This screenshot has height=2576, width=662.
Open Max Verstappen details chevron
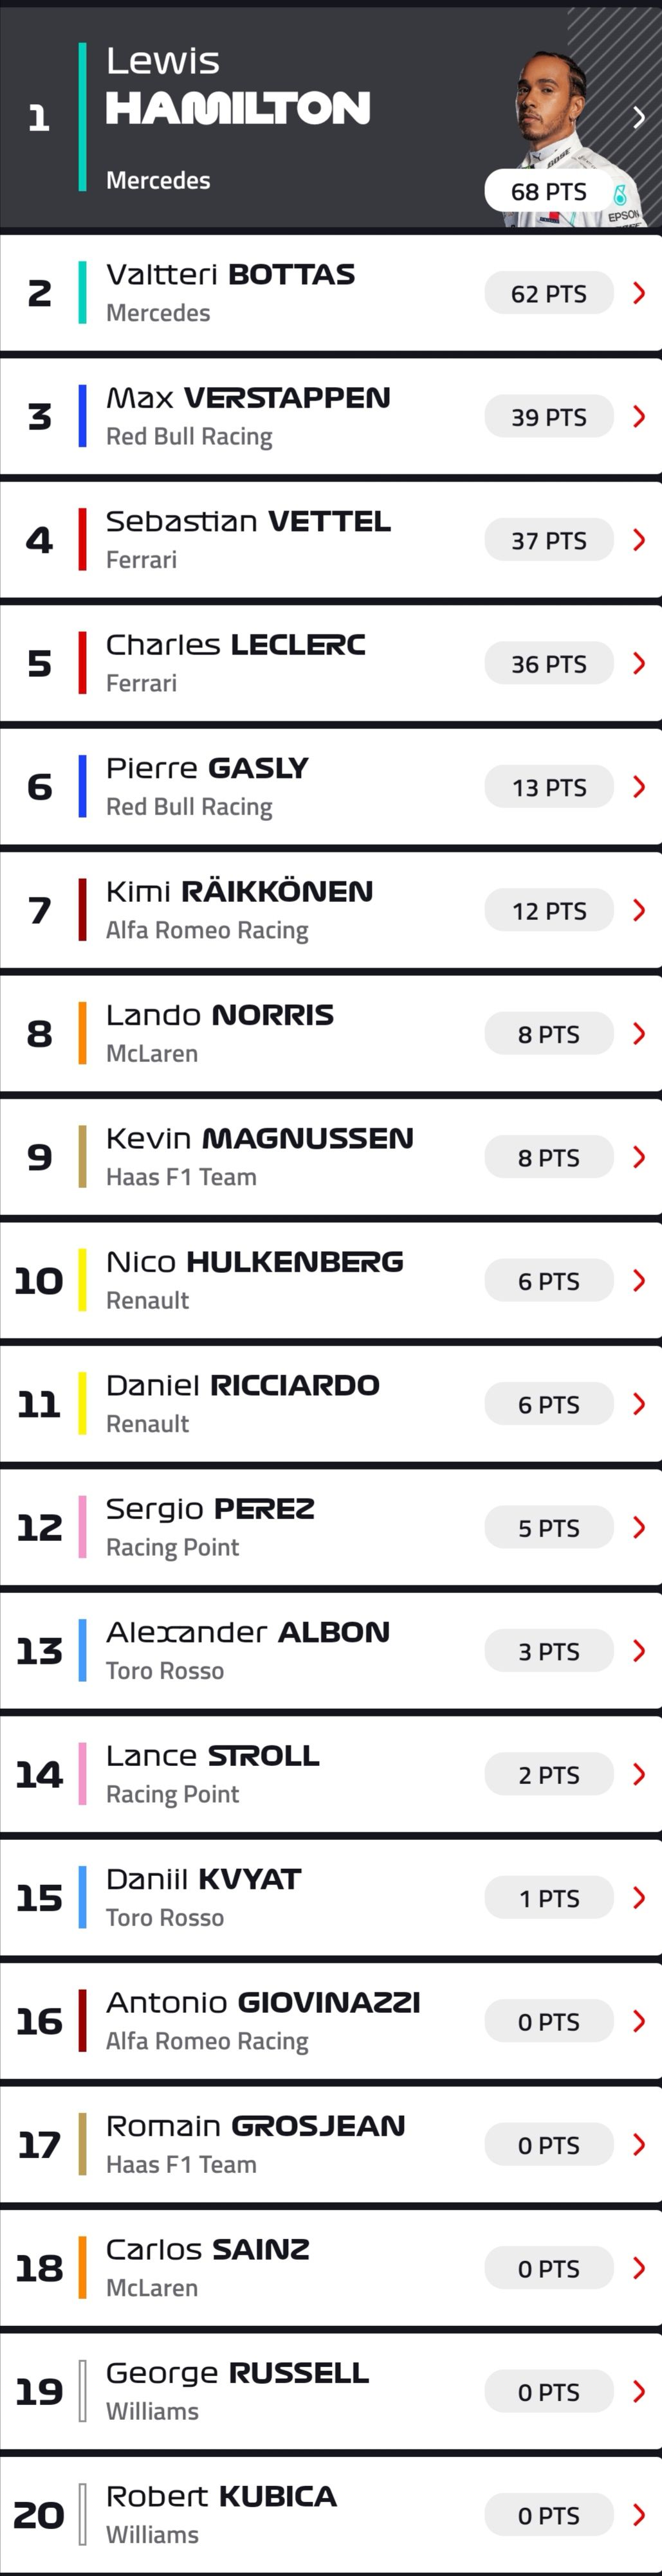(639, 417)
